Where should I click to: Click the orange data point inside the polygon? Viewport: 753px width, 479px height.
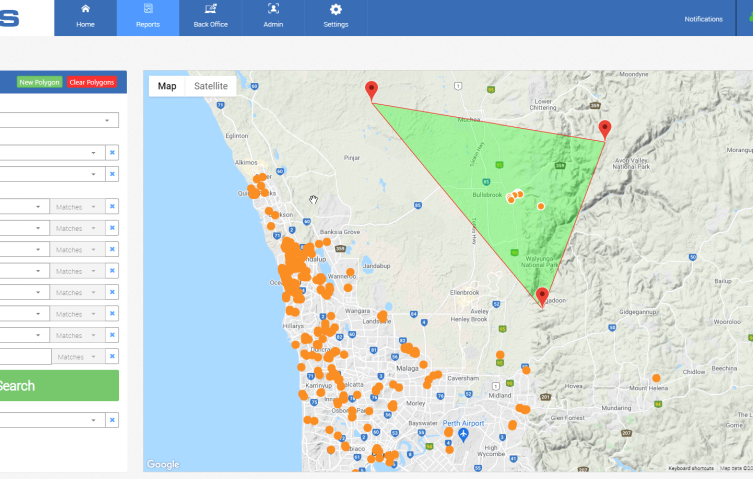541,206
